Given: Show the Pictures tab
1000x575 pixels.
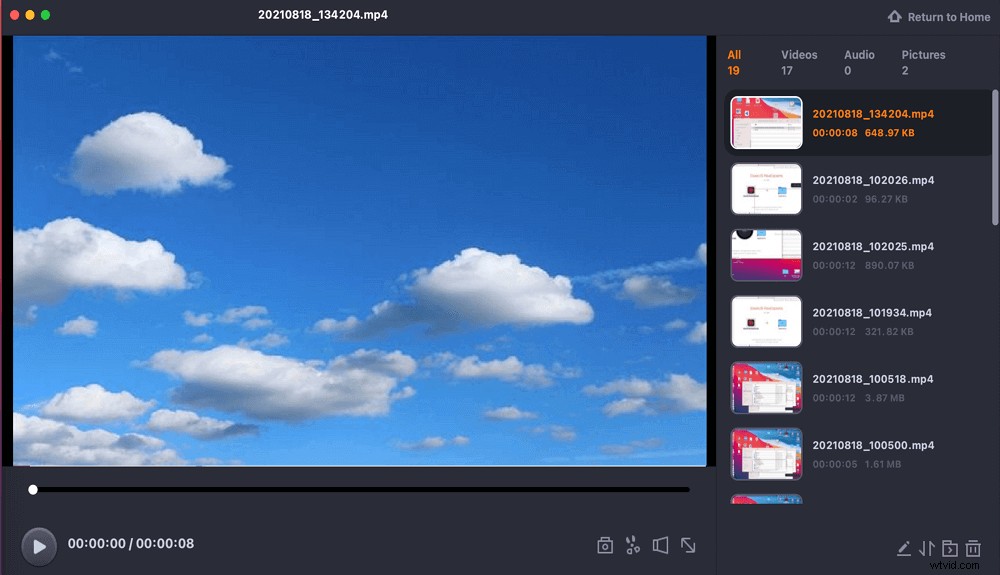Looking at the screenshot, I should pyautogui.click(x=923, y=62).
